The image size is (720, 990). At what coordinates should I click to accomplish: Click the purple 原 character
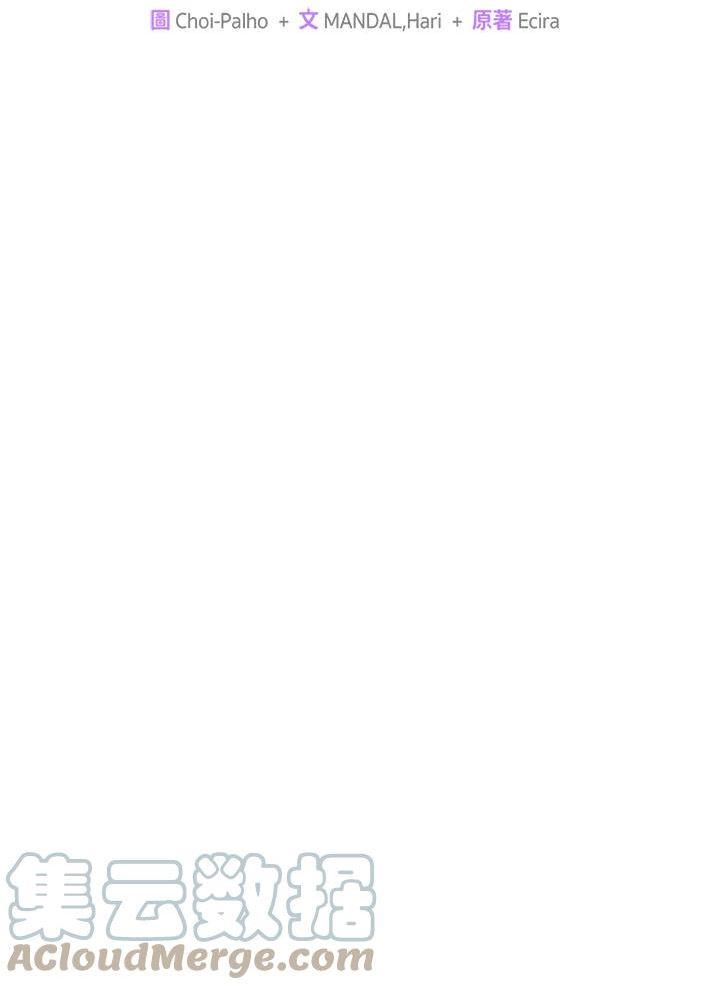pos(482,20)
